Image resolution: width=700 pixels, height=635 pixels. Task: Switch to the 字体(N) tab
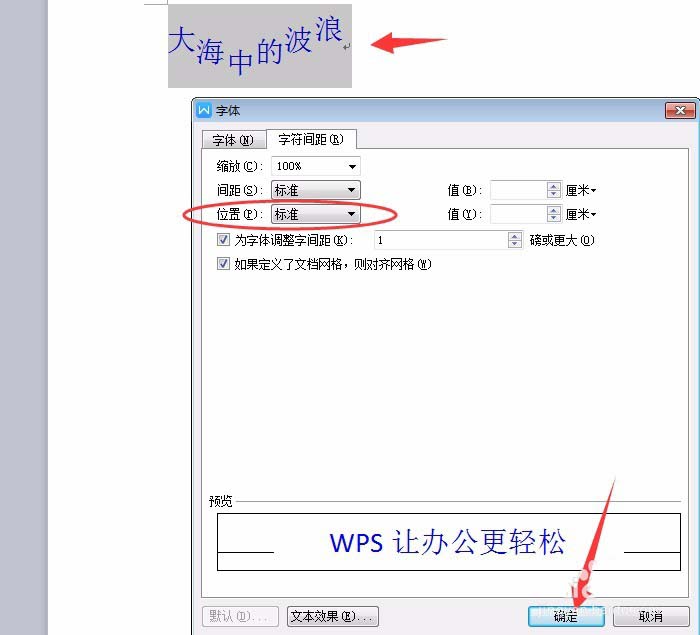(233, 140)
